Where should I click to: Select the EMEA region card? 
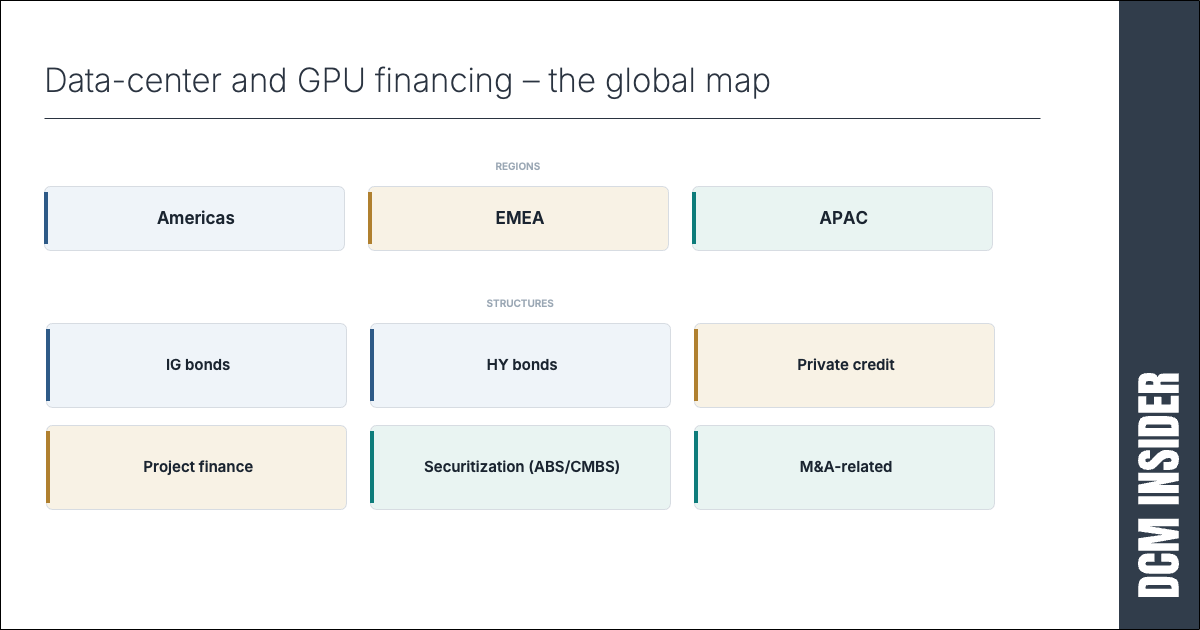coord(518,218)
